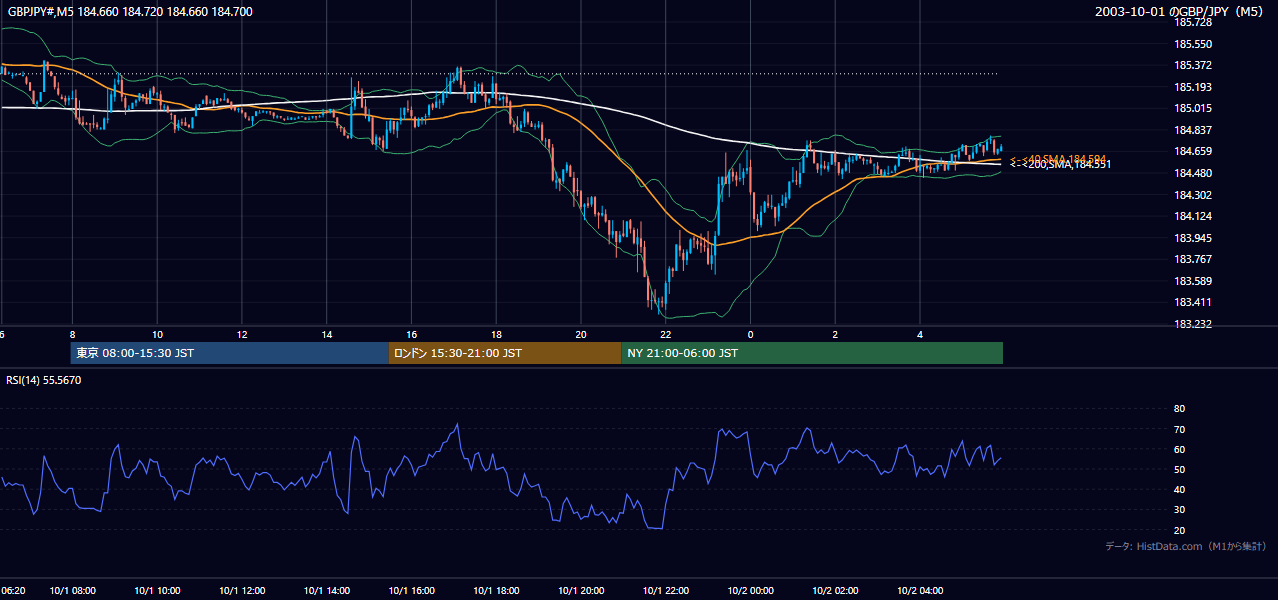The width and height of the screenshot is (1278, 600).
Task: Click the 10/1 12:00 time axis label
Action: pyautogui.click(x=241, y=591)
